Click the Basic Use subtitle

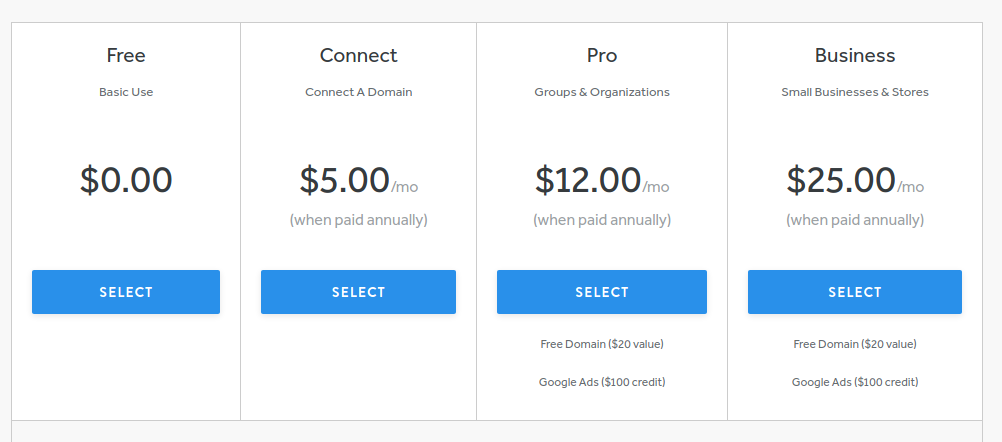coord(126,92)
